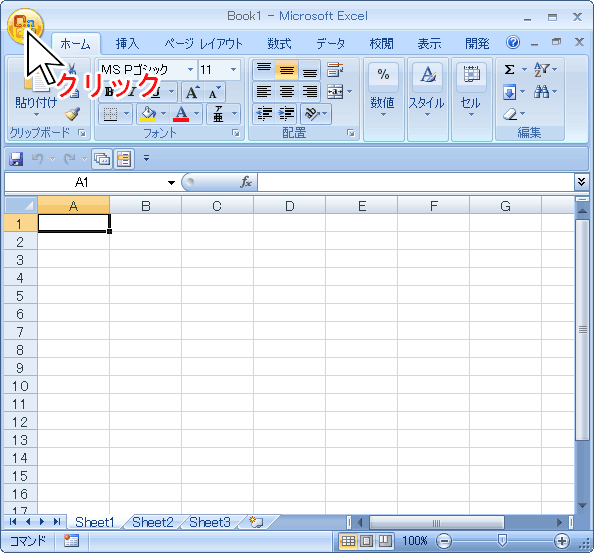Open the font name dropdown
This screenshot has height=553, width=594.
tap(191, 70)
